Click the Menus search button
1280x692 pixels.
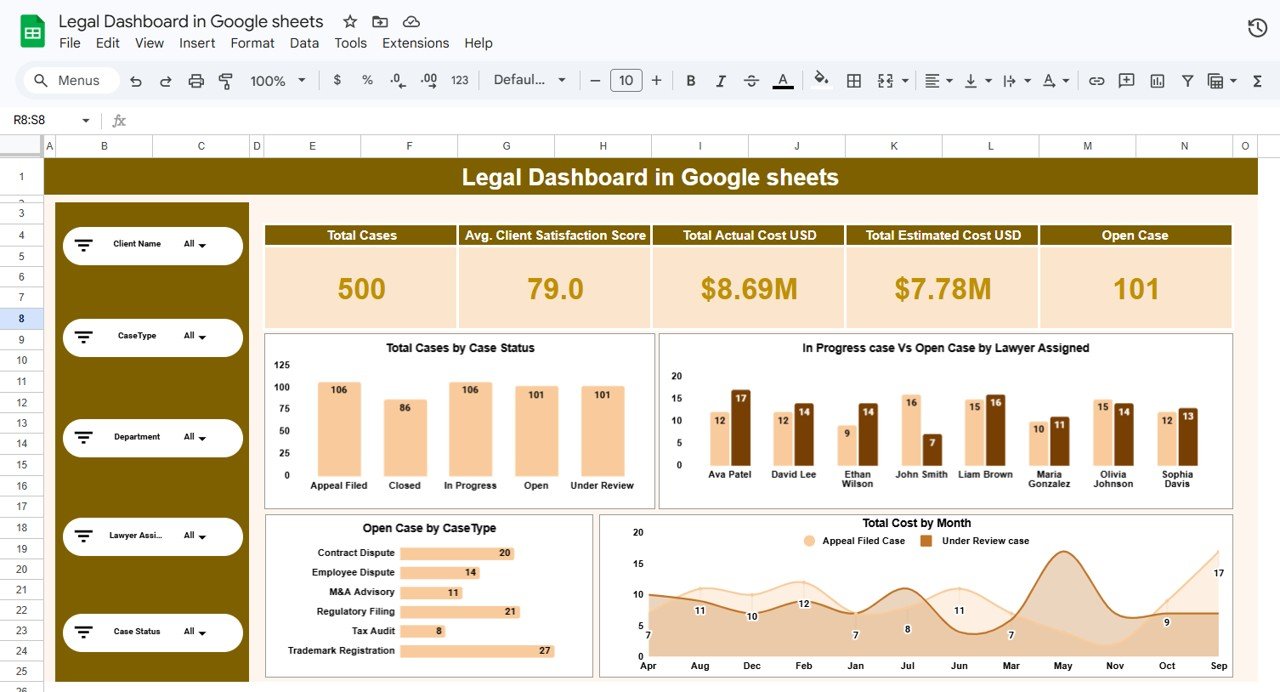(x=68, y=80)
